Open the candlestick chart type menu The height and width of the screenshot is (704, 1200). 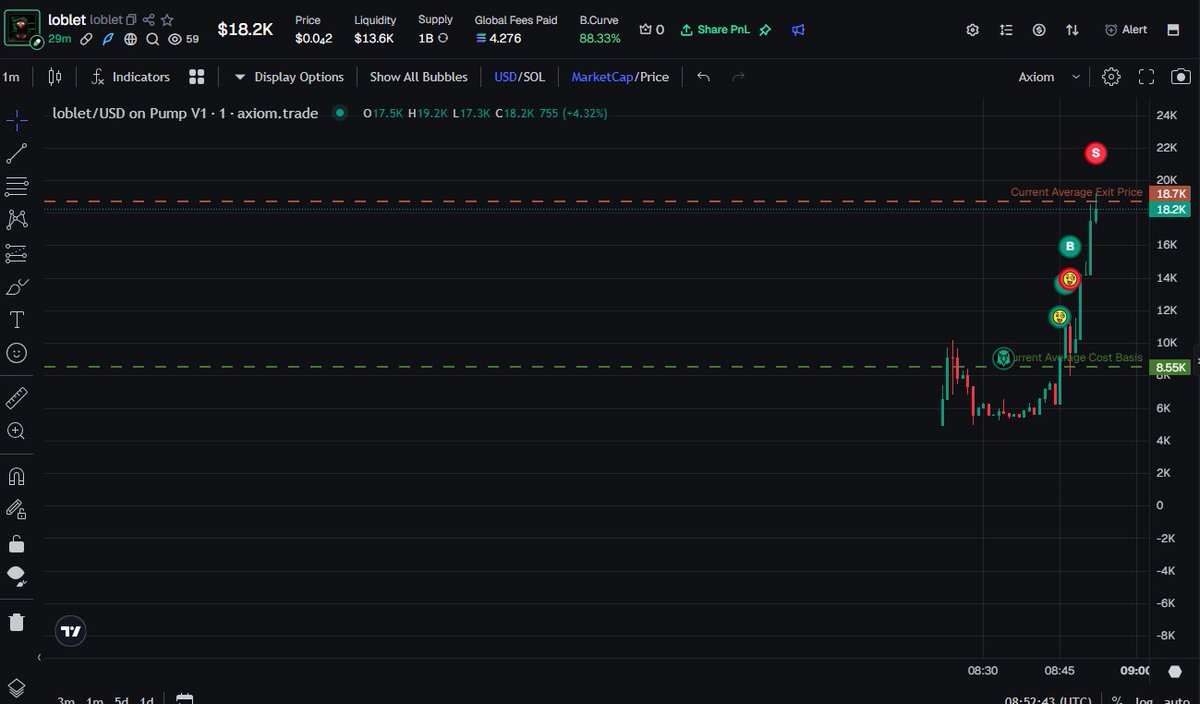point(54,77)
